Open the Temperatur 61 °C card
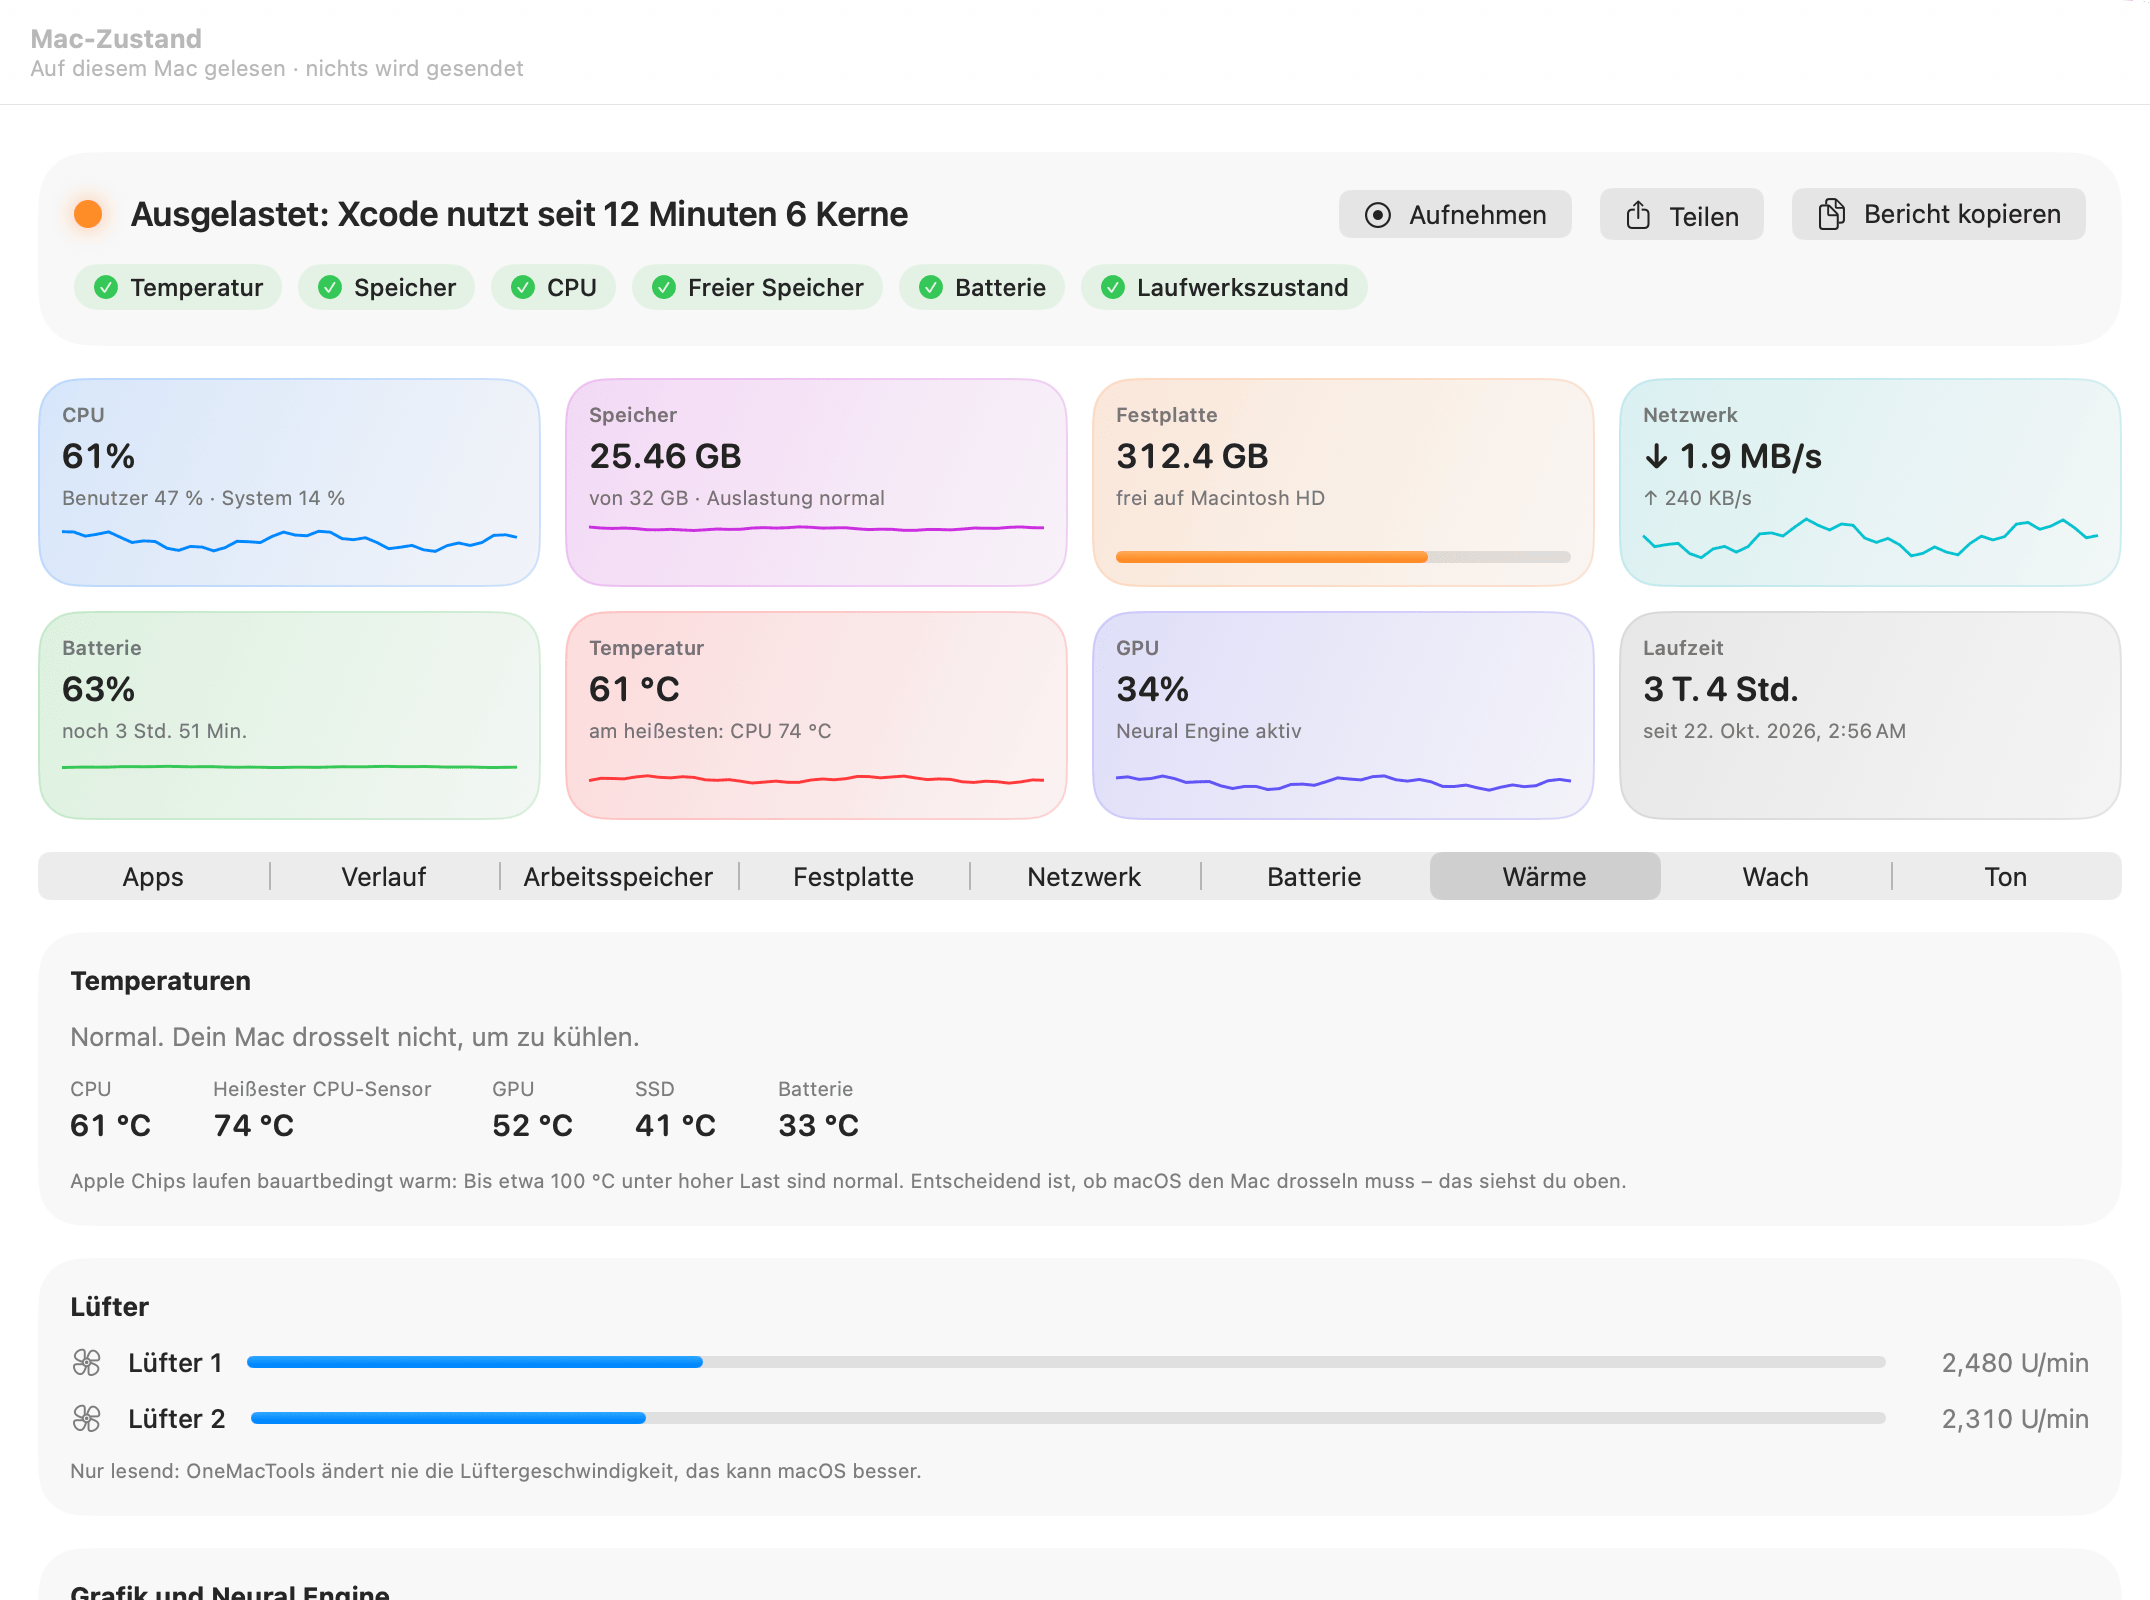This screenshot has width=2150, height=1600. coord(816,715)
